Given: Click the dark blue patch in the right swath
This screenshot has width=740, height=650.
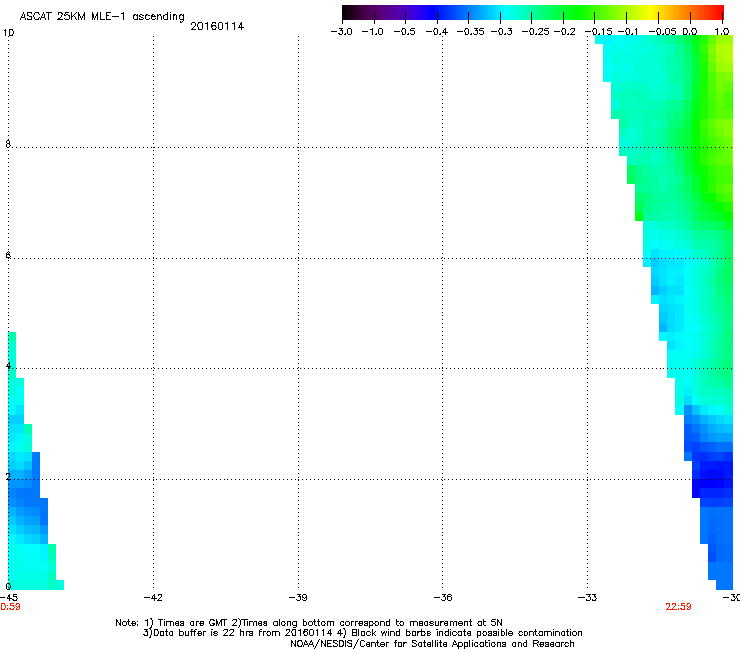Looking at the screenshot, I should click(x=714, y=476).
